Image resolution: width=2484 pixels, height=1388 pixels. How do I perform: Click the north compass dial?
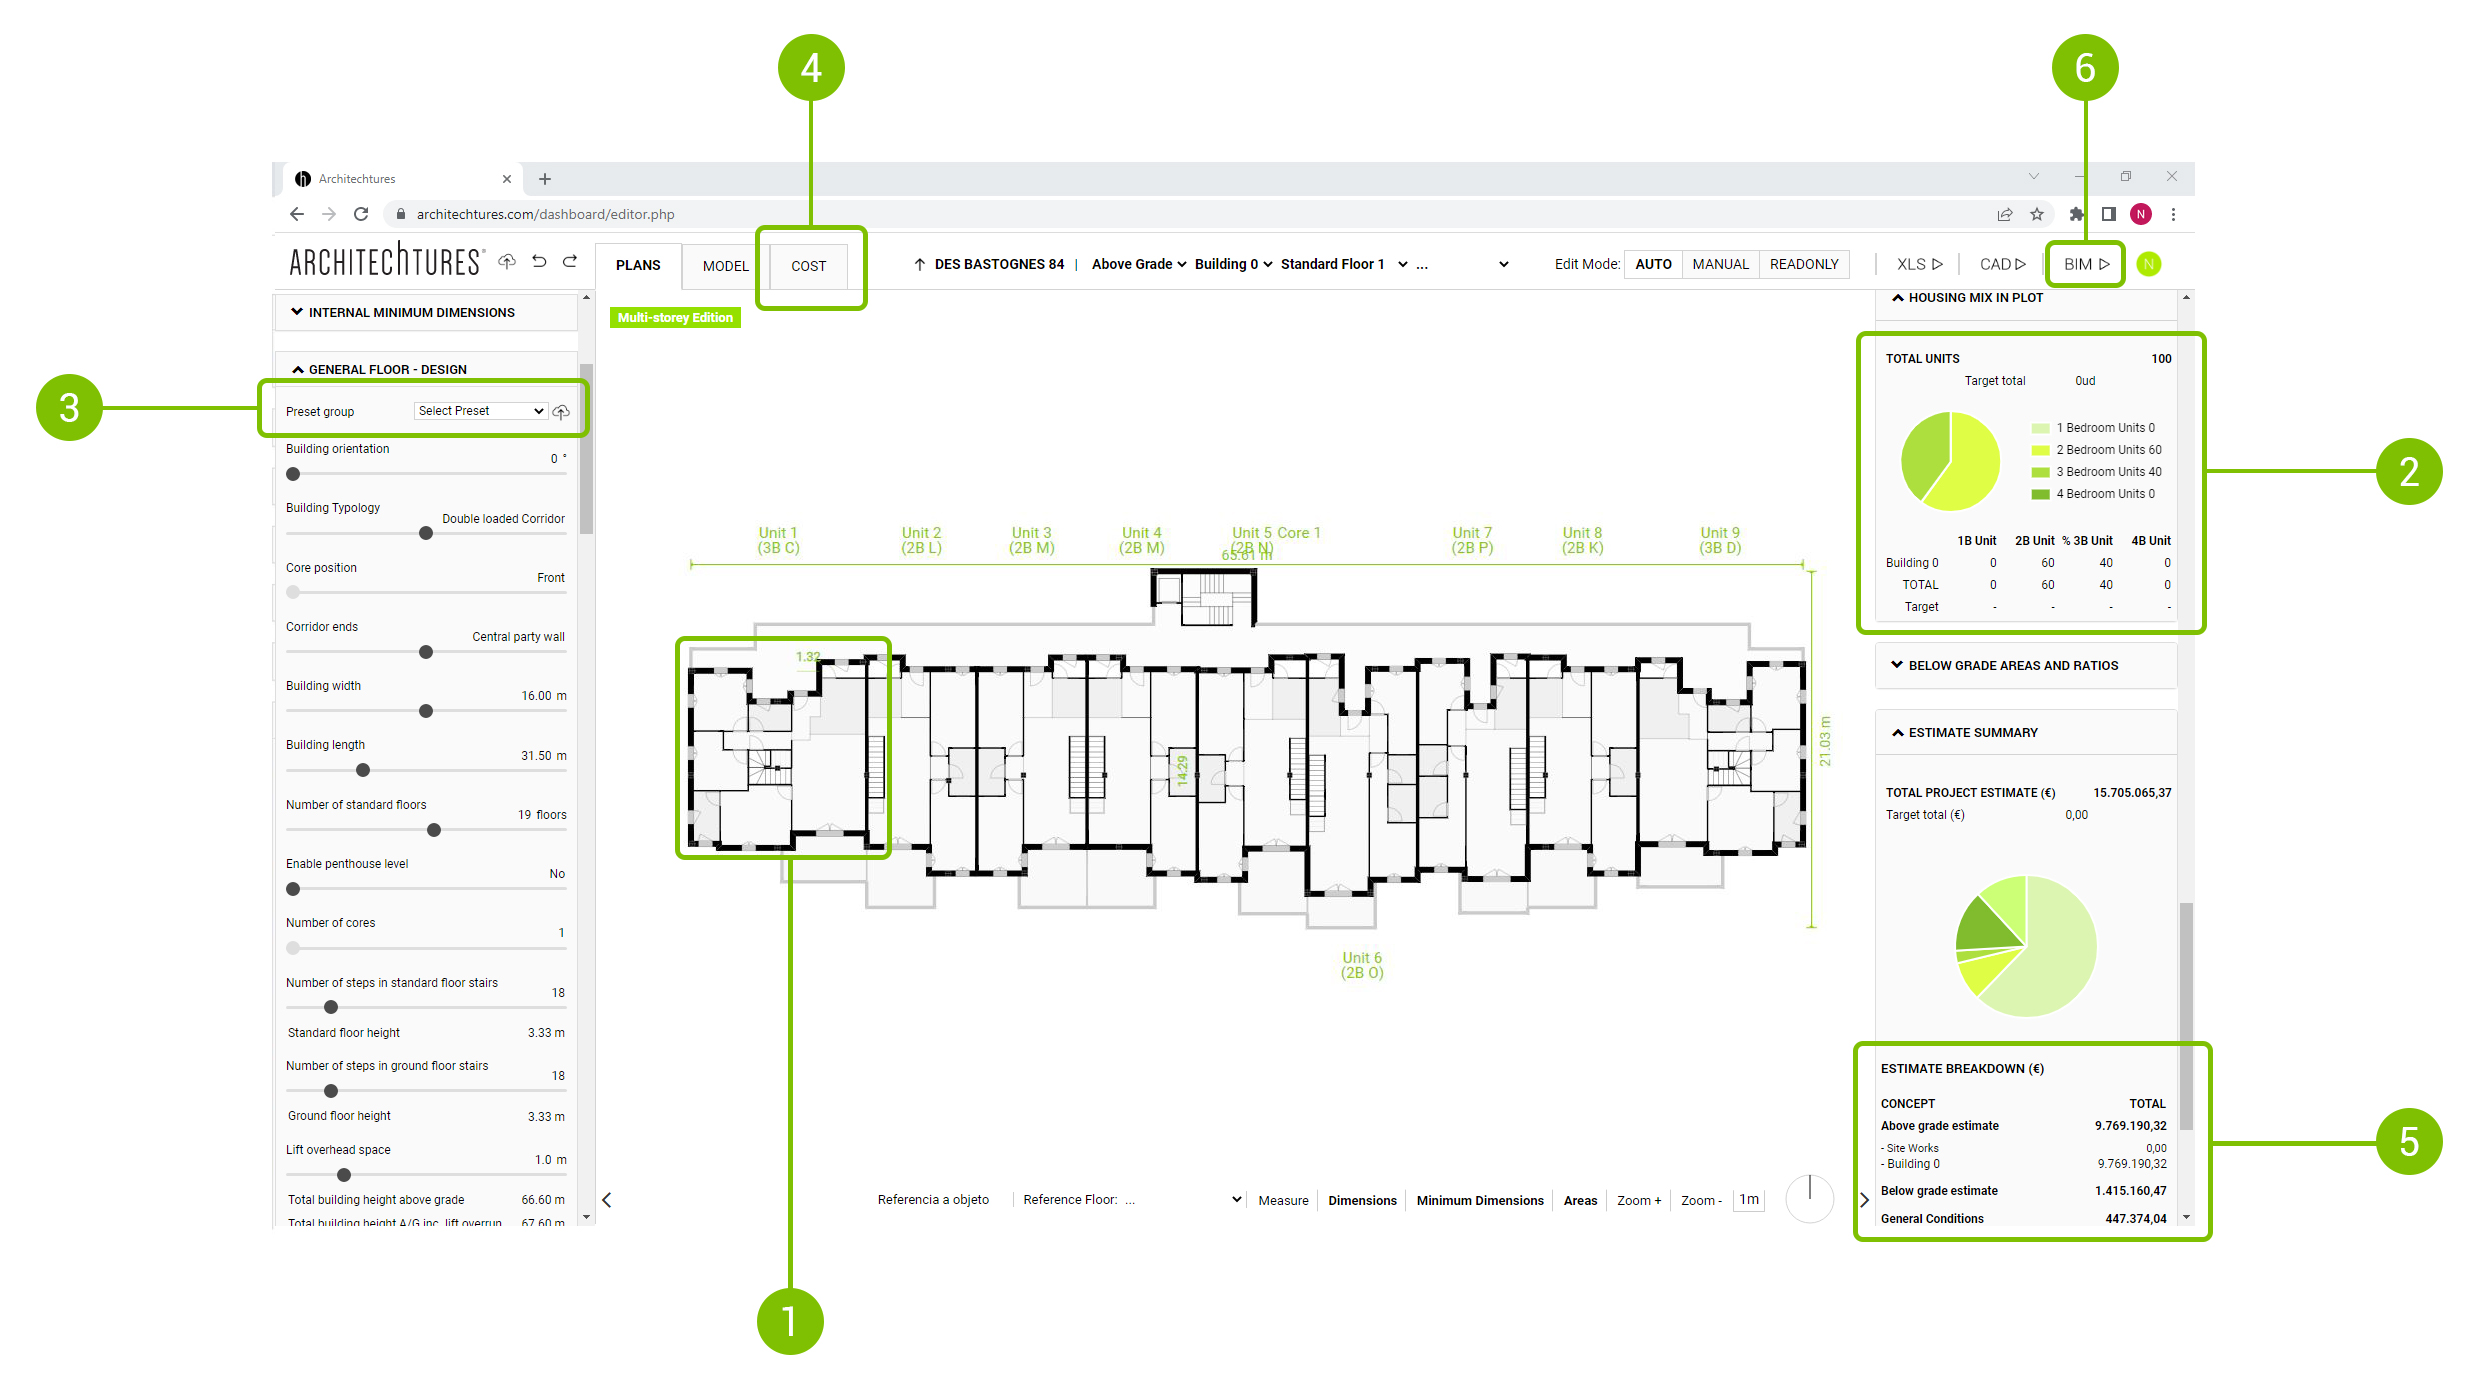(1809, 1198)
